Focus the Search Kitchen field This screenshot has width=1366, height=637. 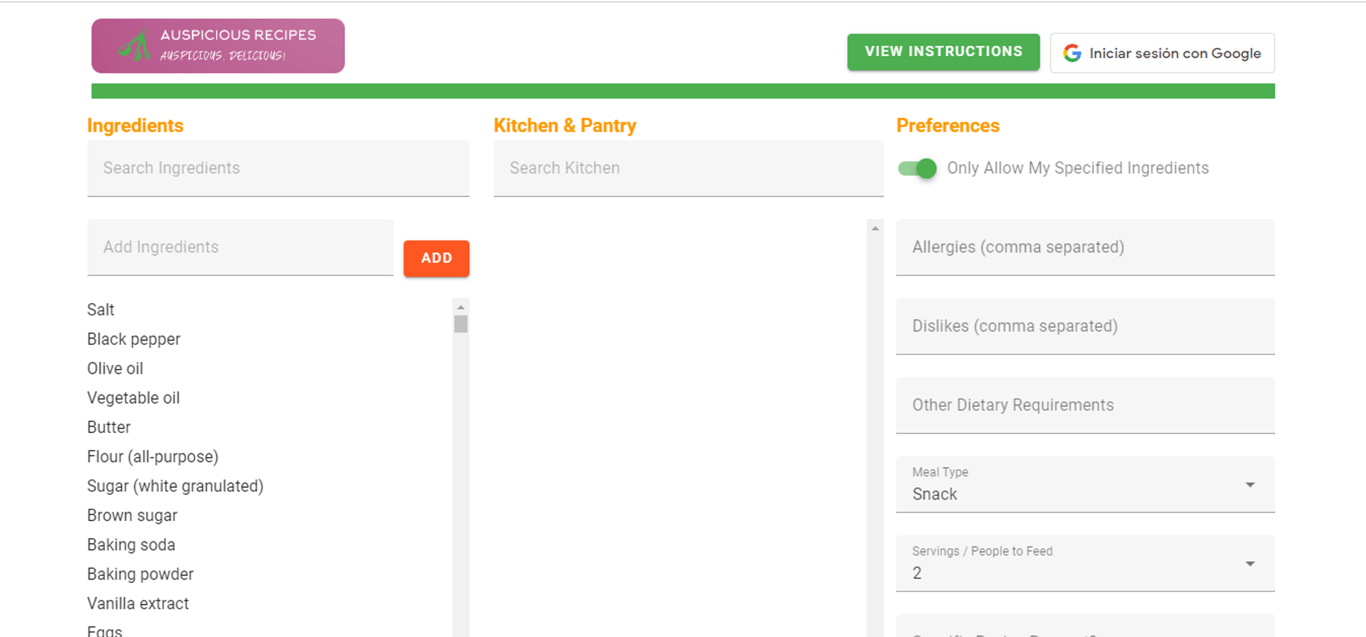click(x=688, y=168)
